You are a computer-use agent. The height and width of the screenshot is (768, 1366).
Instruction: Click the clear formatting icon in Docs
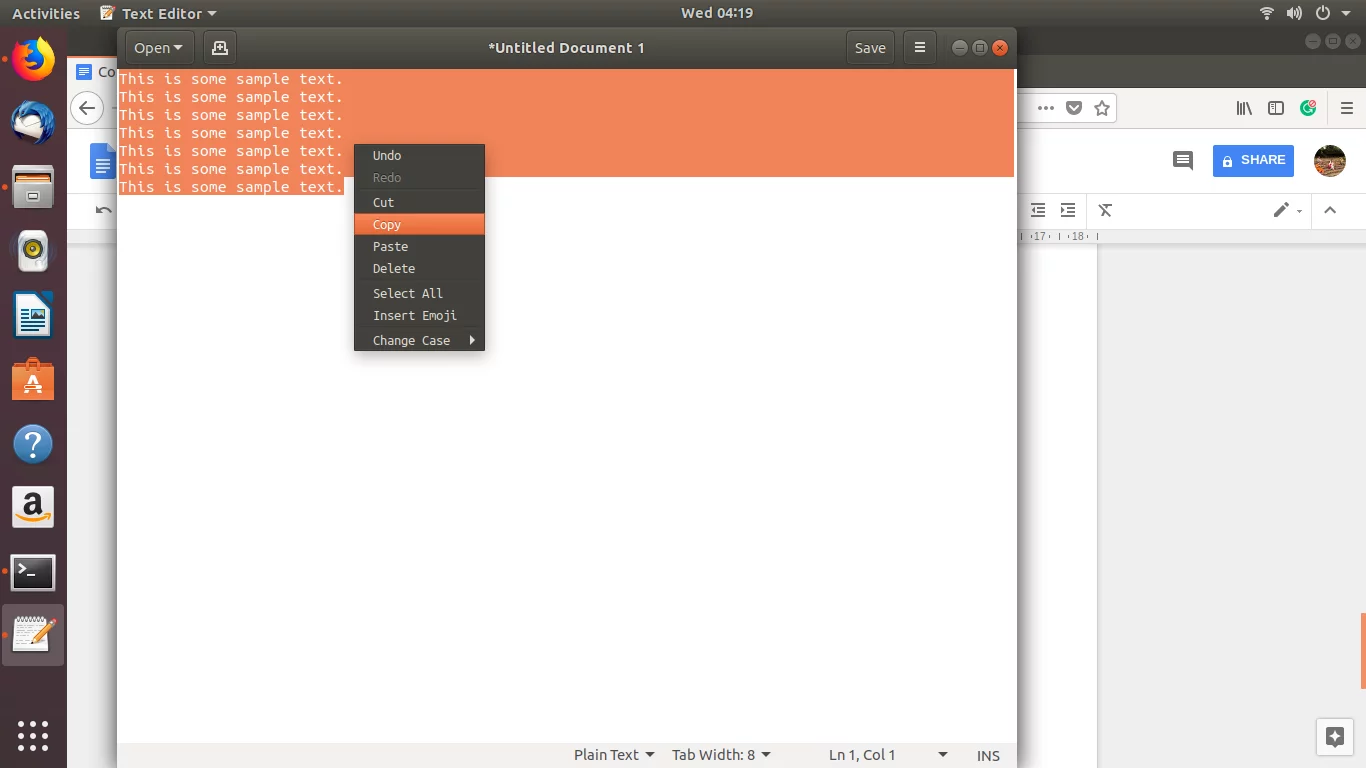(x=1105, y=210)
